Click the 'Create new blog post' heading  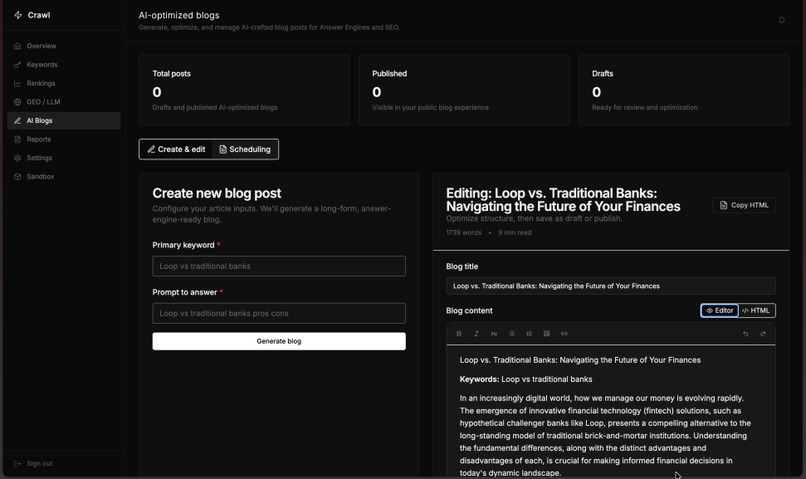(216, 193)
